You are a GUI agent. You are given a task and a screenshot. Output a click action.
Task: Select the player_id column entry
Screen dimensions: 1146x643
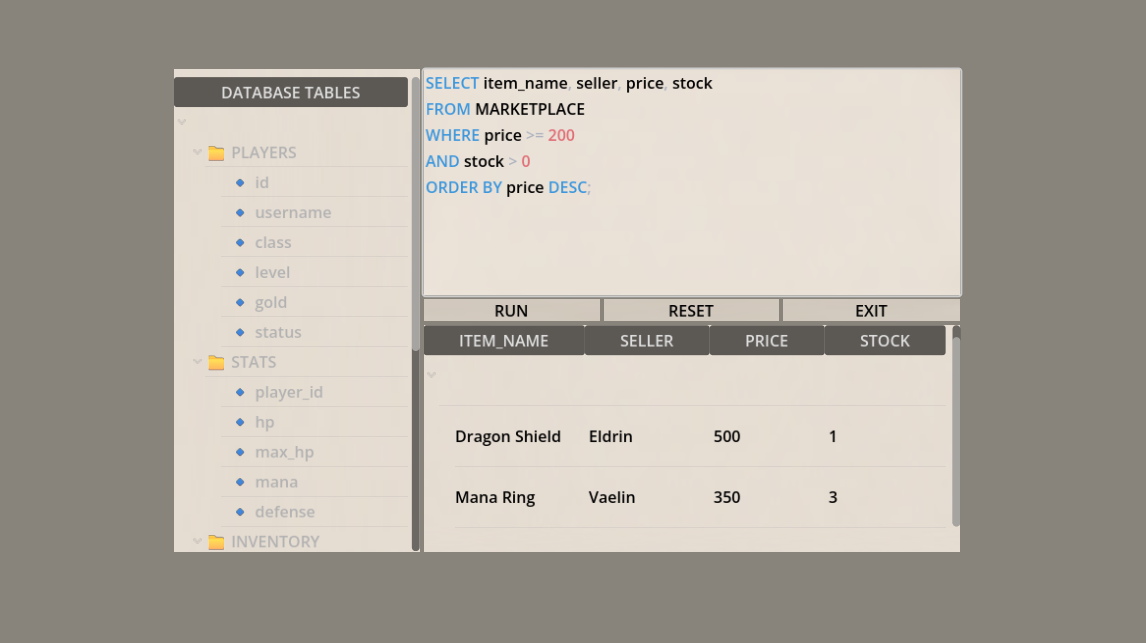[x=289, y=392]
